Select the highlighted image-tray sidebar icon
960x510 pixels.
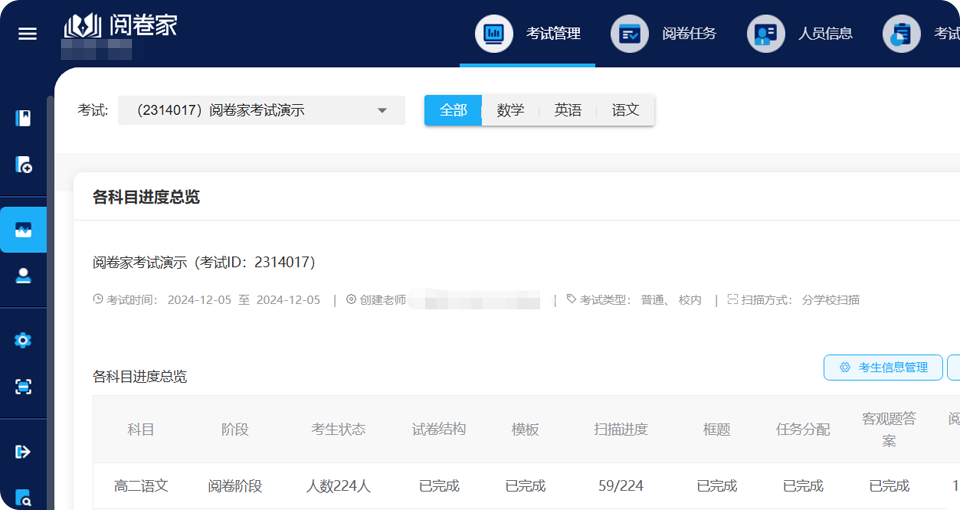[23, 231]
